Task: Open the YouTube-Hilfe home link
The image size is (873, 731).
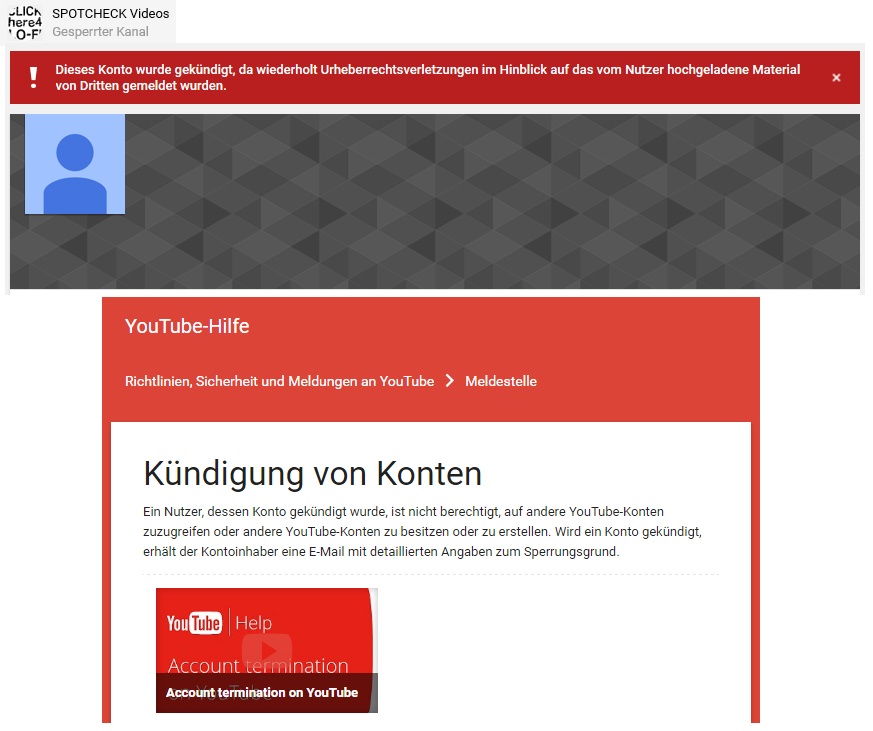Action: point(187,326)
